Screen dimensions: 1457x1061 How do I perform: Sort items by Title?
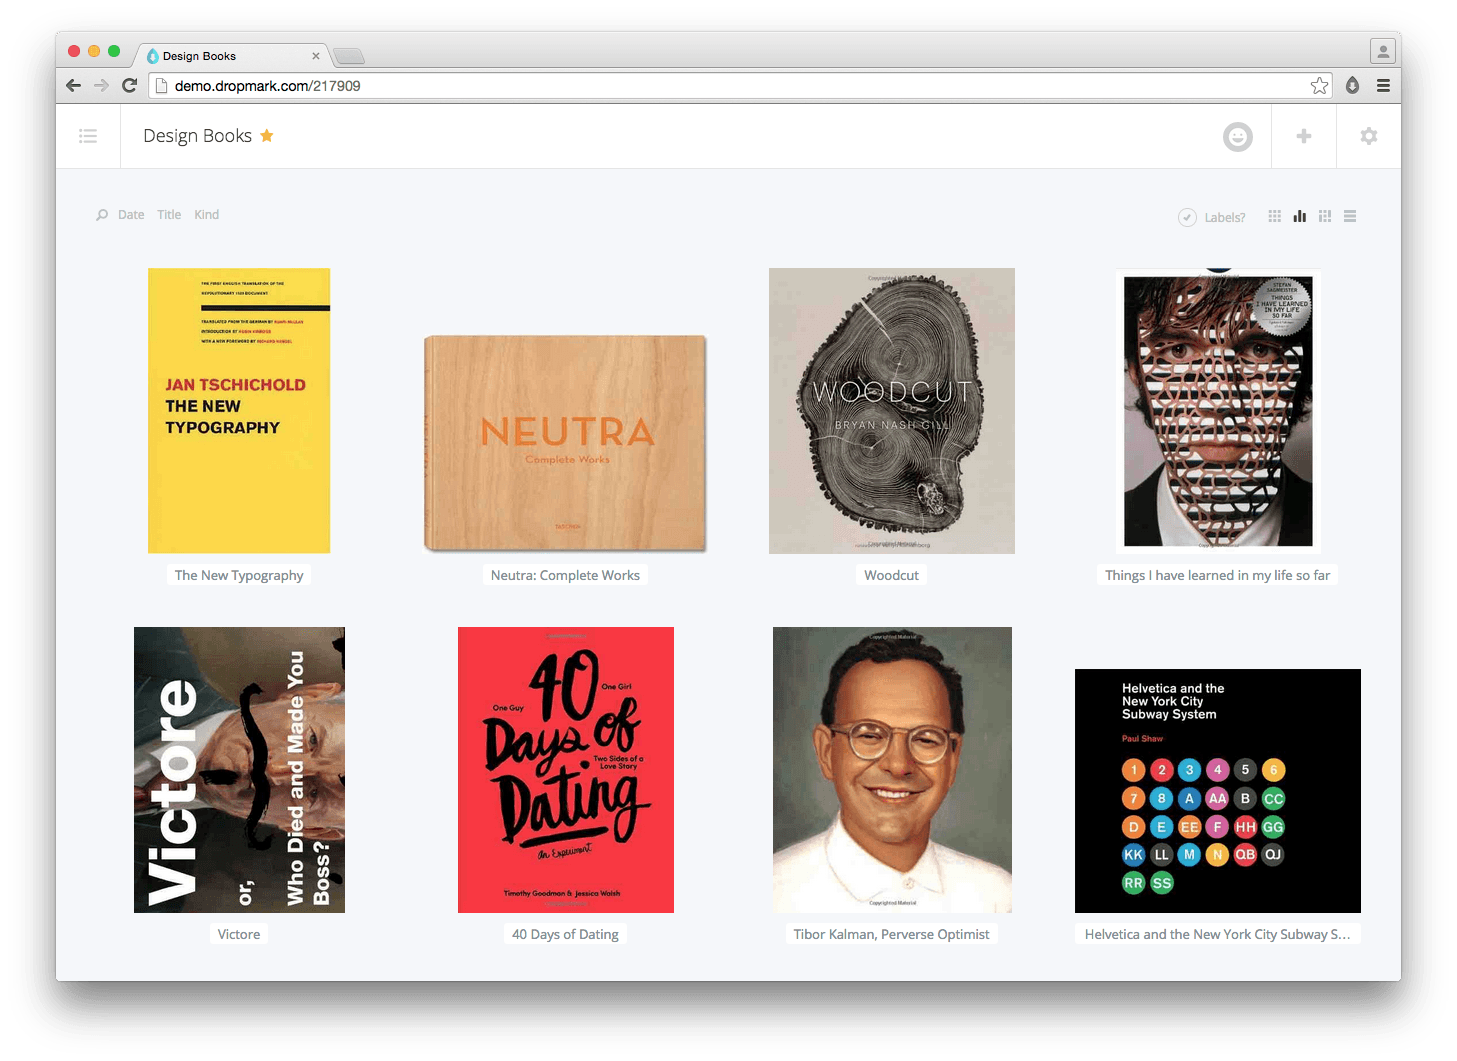169,215
